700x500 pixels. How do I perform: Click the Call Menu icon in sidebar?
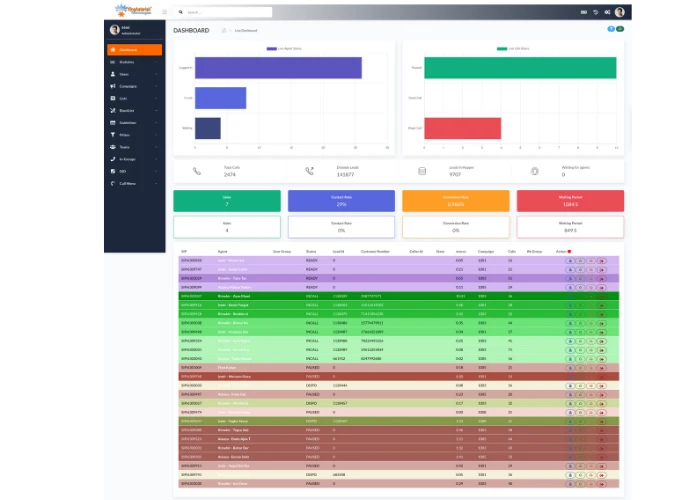[112, 183]
